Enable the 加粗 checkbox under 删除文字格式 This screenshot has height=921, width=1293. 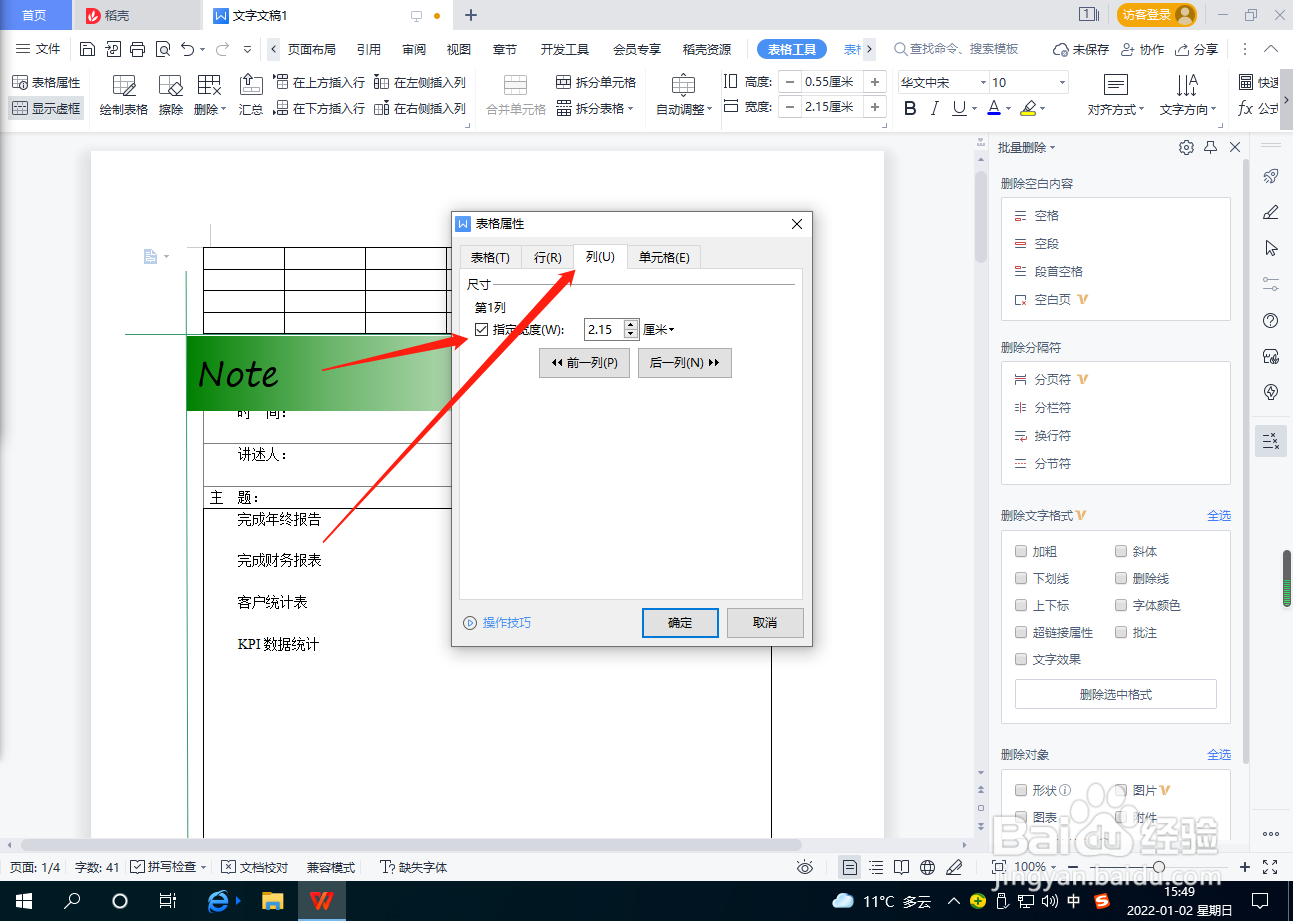(x=1021, y=551)
